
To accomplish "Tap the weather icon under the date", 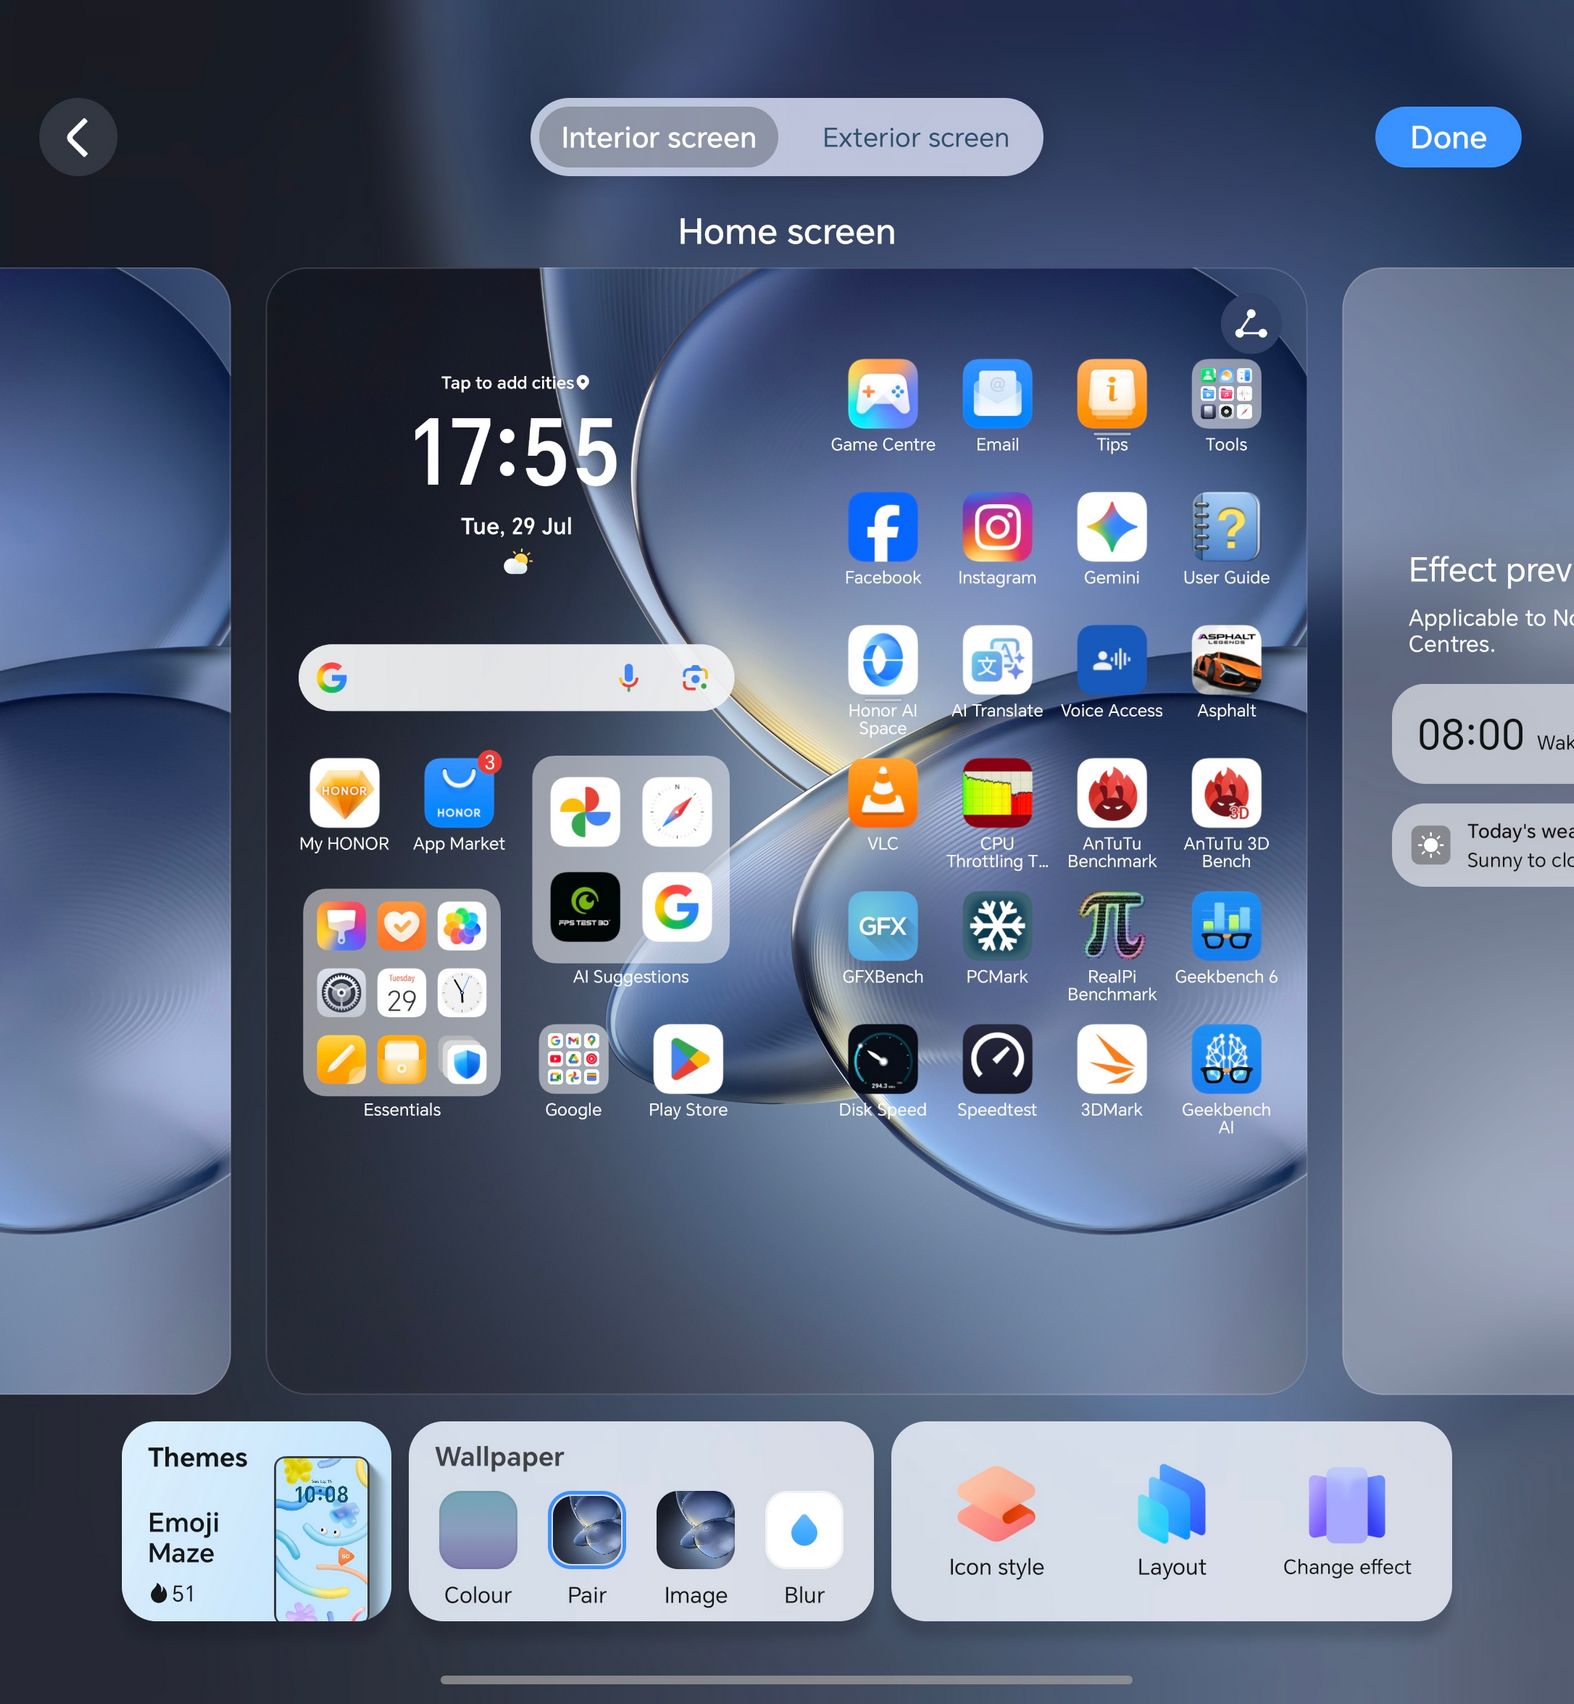I will tap(517, 563).
